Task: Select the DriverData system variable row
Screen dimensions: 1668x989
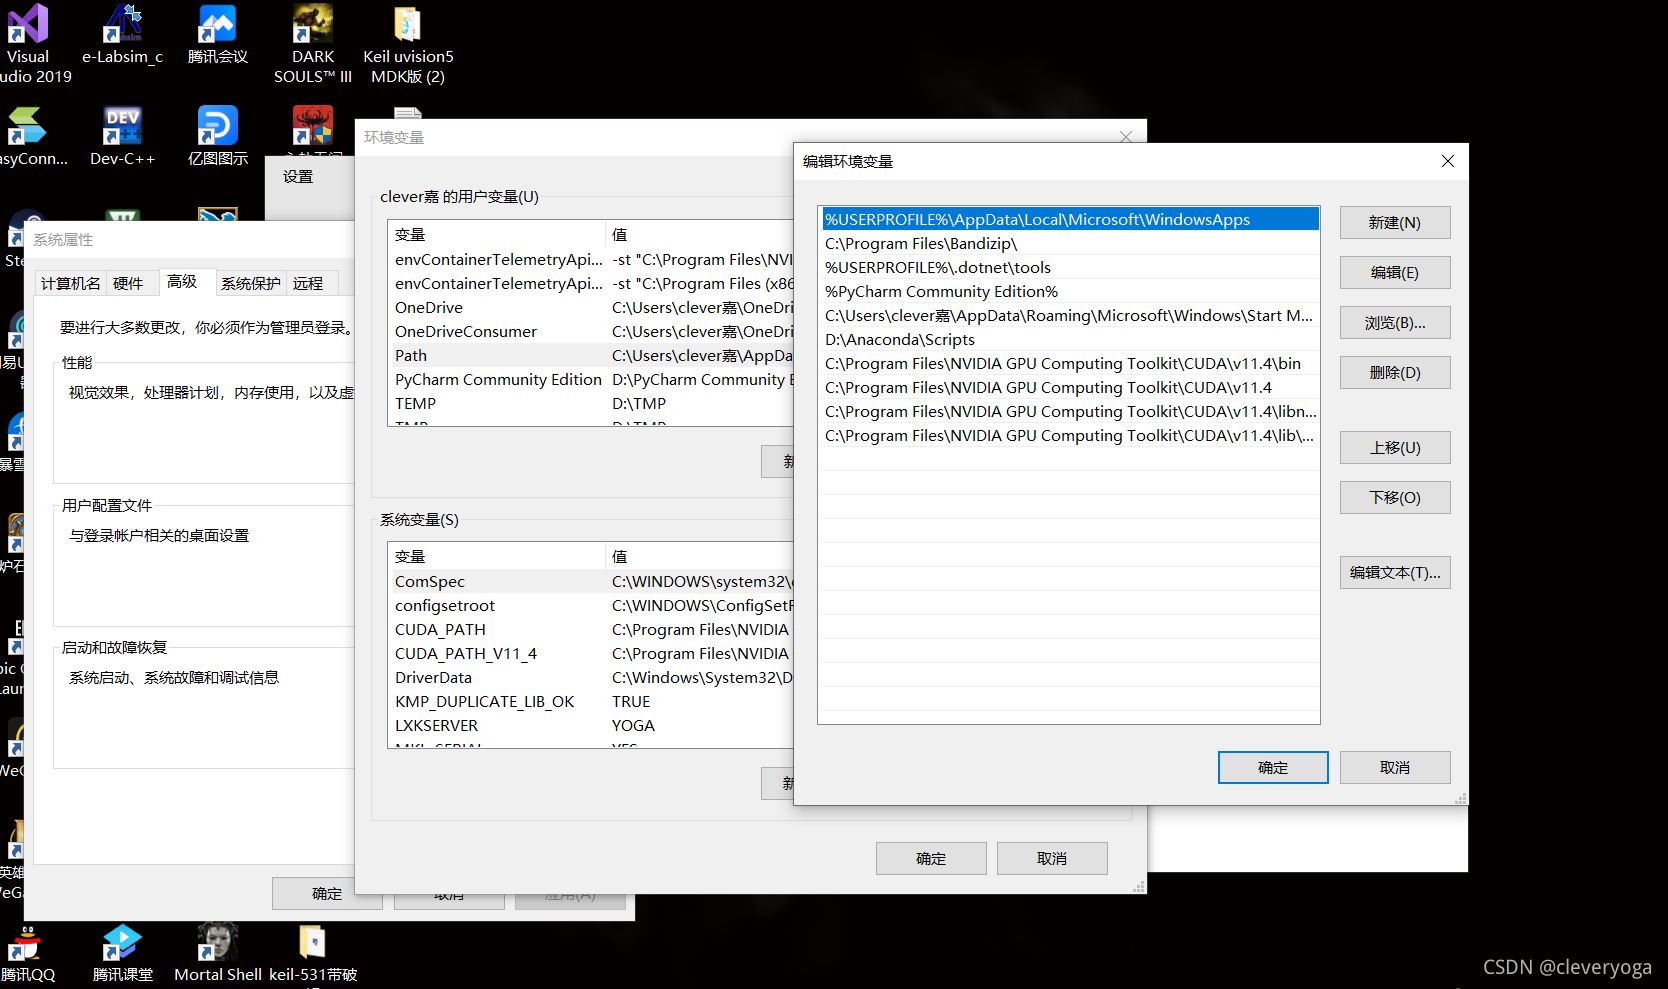Action: [x=592, y=678]
